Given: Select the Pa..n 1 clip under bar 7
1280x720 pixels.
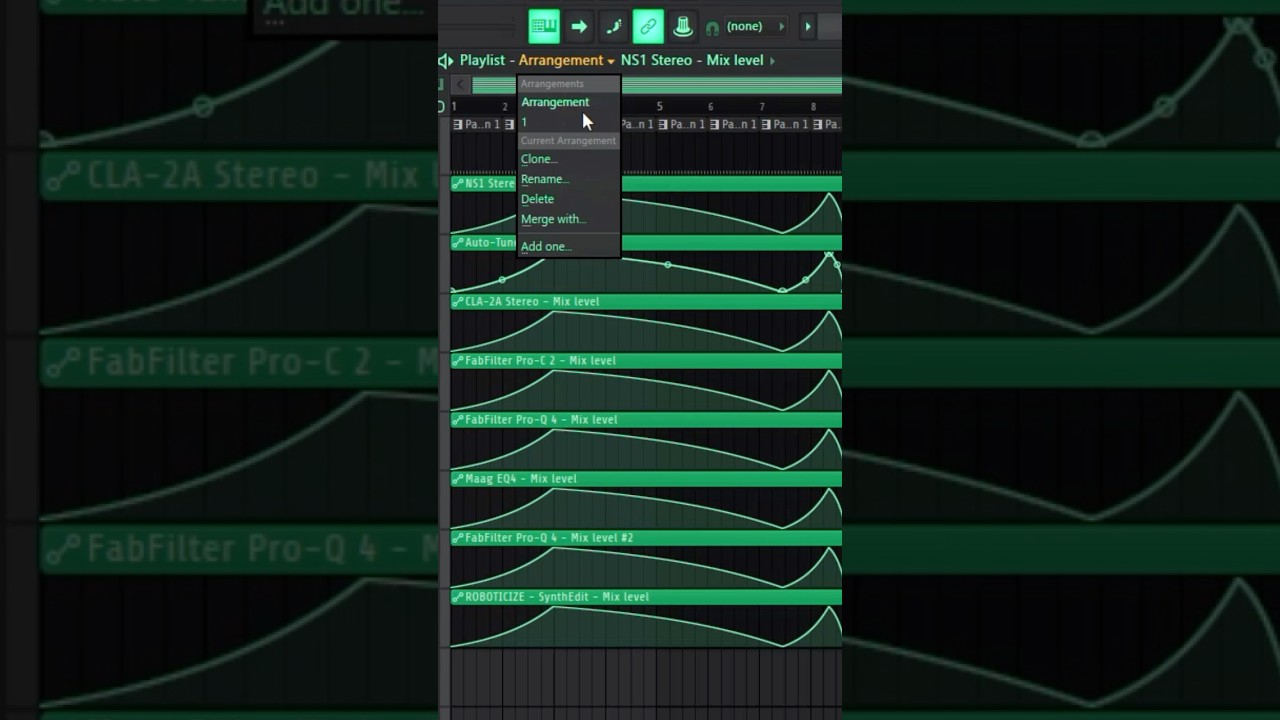Looking at the screenshot, I should (785, 125).
